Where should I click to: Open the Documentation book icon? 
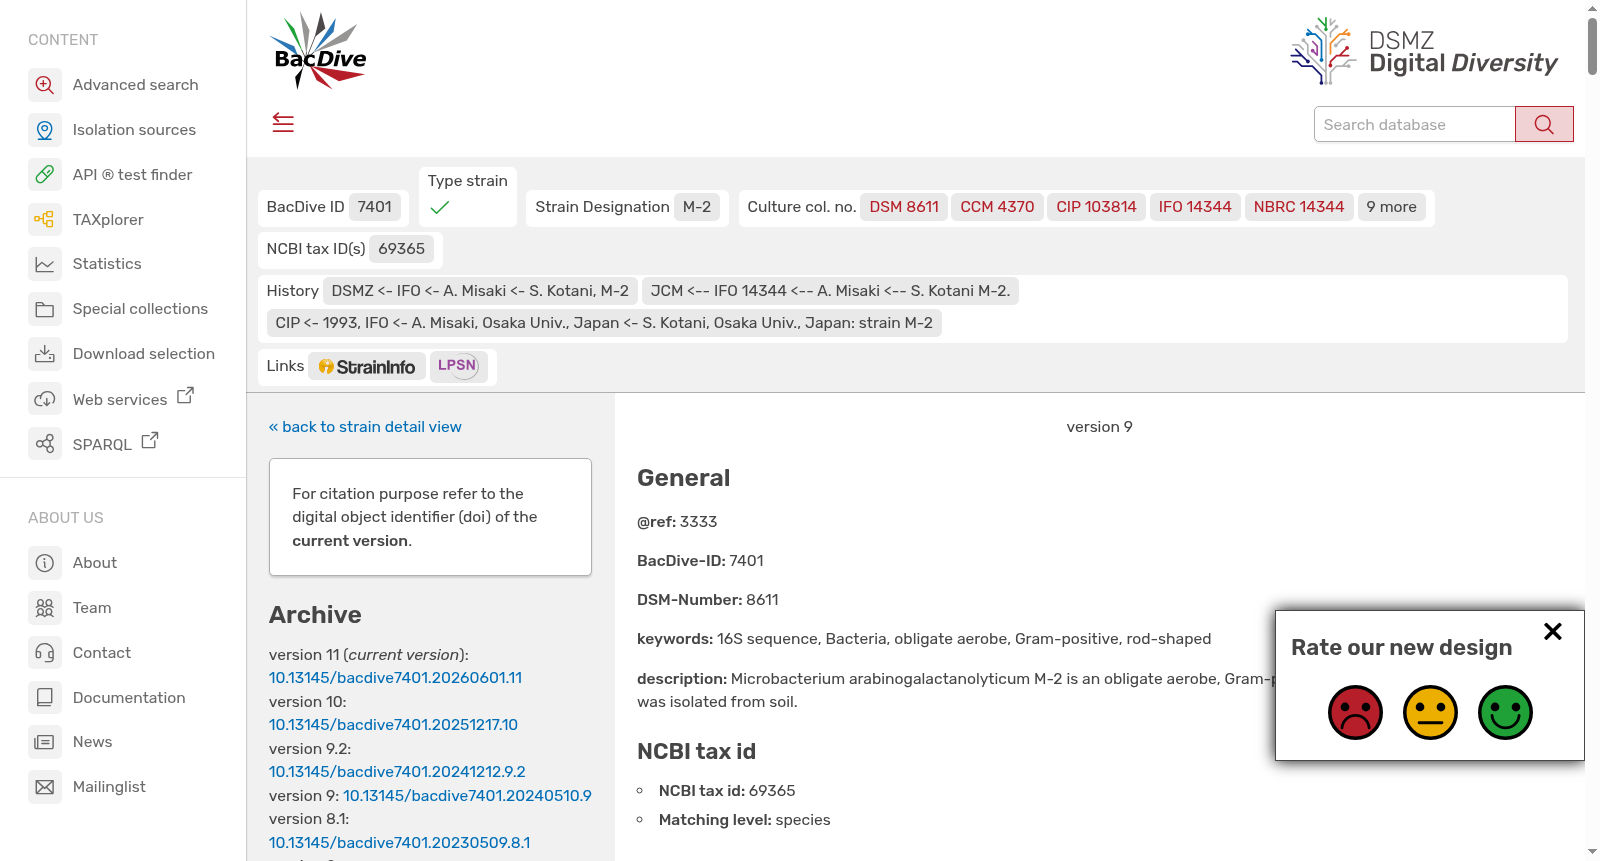[45, 697]
